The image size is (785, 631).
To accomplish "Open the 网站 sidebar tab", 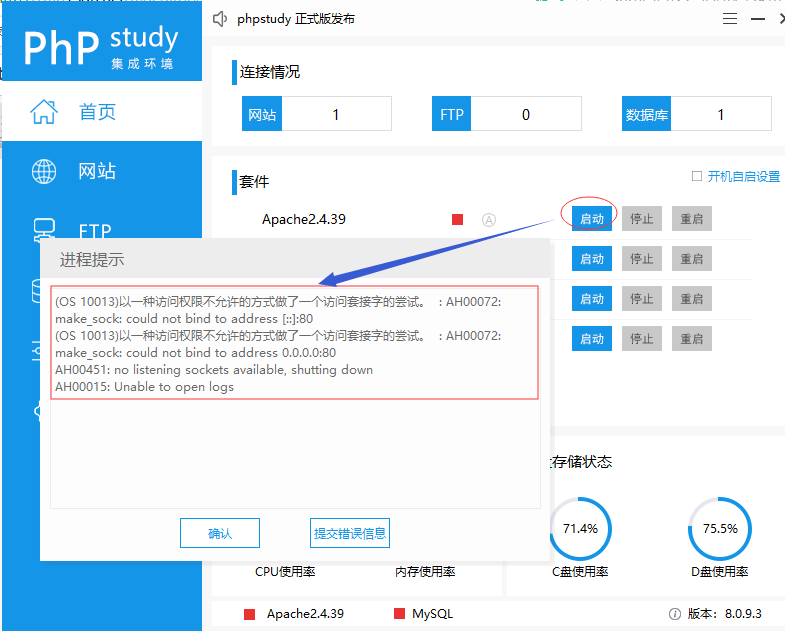I will click(x=102, y=171).
